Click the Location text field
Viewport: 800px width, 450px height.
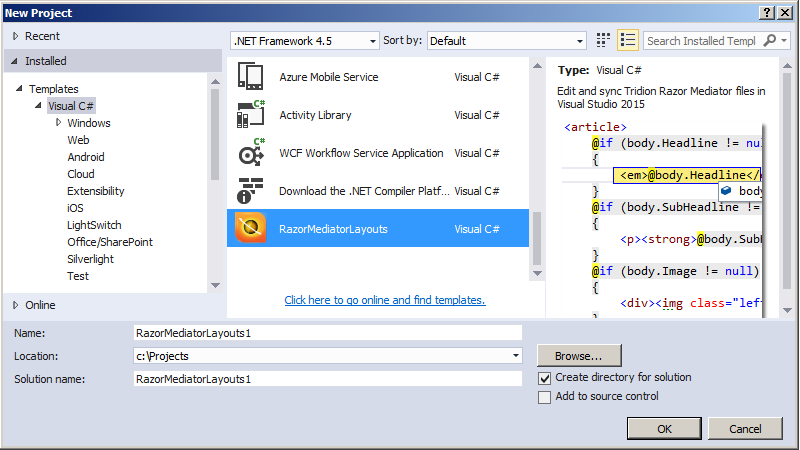321,356
